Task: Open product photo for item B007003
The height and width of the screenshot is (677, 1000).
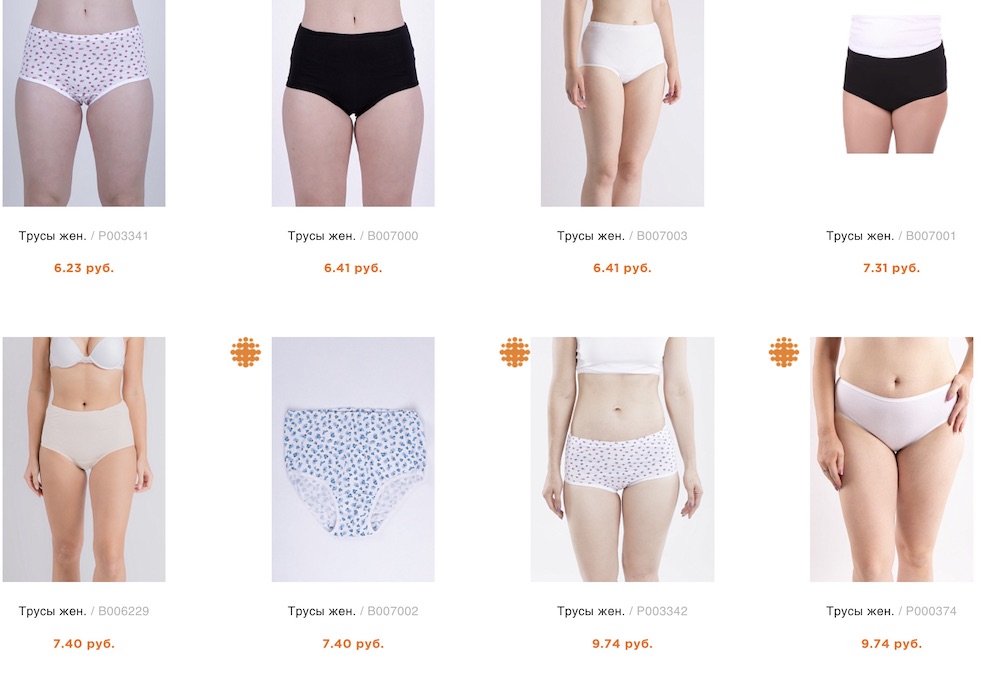Action: [x=622, y=103]
